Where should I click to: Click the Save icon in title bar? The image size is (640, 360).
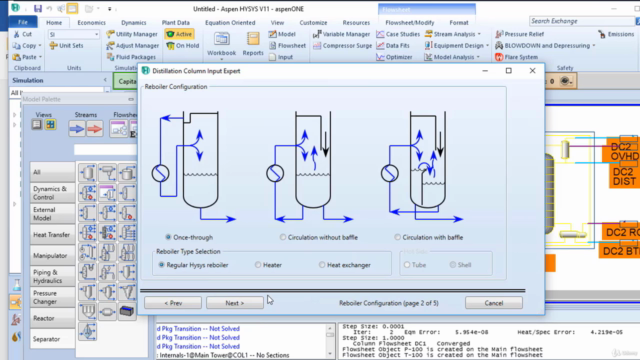(x=38, y=8)
